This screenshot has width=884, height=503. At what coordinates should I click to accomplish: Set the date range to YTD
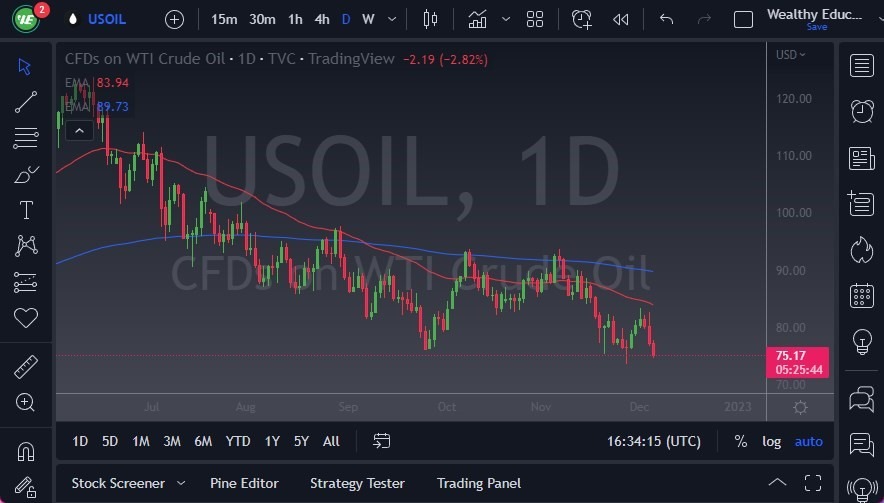(238, 442)
